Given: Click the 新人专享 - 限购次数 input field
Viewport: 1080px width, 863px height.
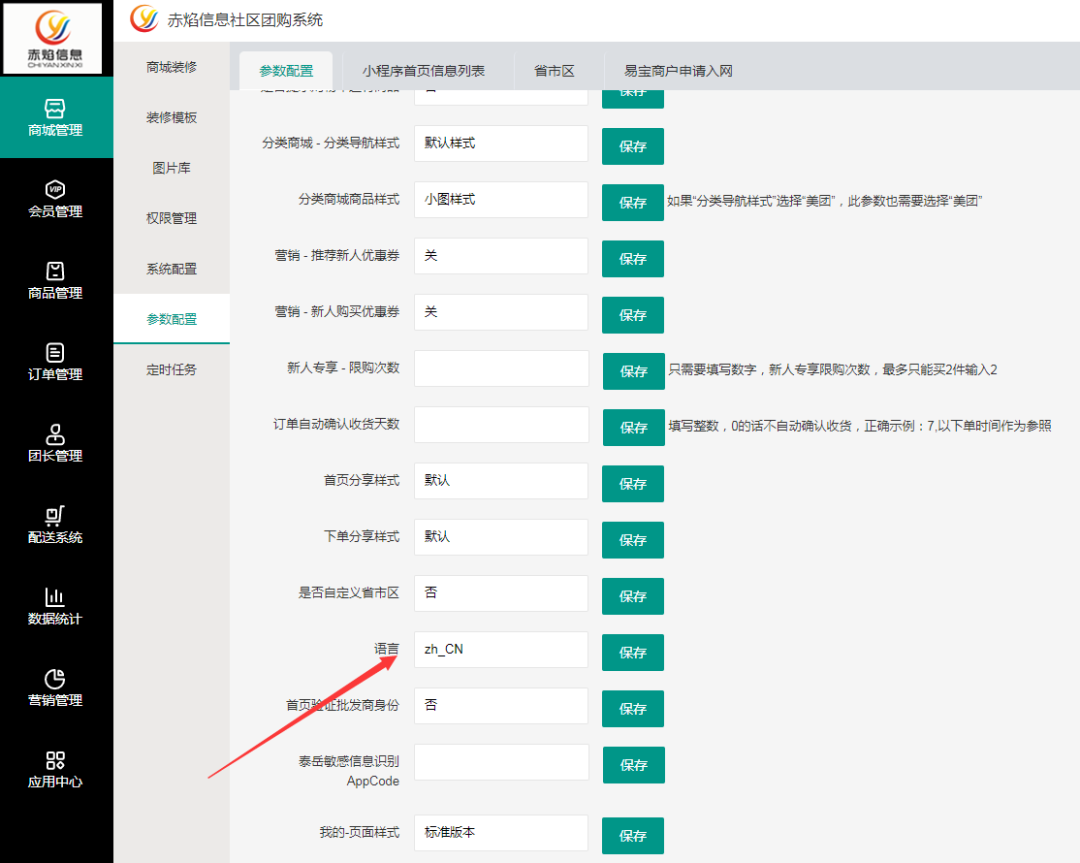Looking at the screenshot, I should click(501, 368).
